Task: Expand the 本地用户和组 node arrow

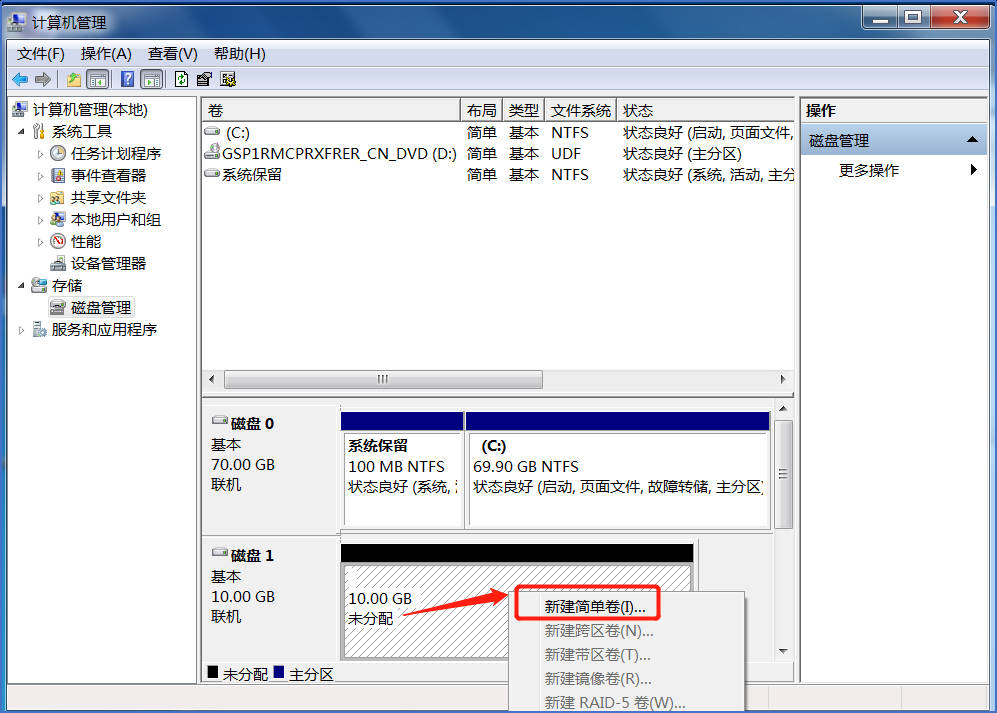Action: (39, 220)
